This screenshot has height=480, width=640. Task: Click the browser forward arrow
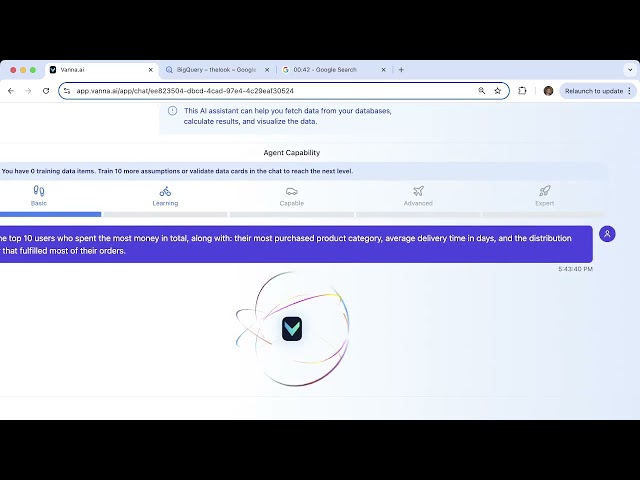[28, 91]
